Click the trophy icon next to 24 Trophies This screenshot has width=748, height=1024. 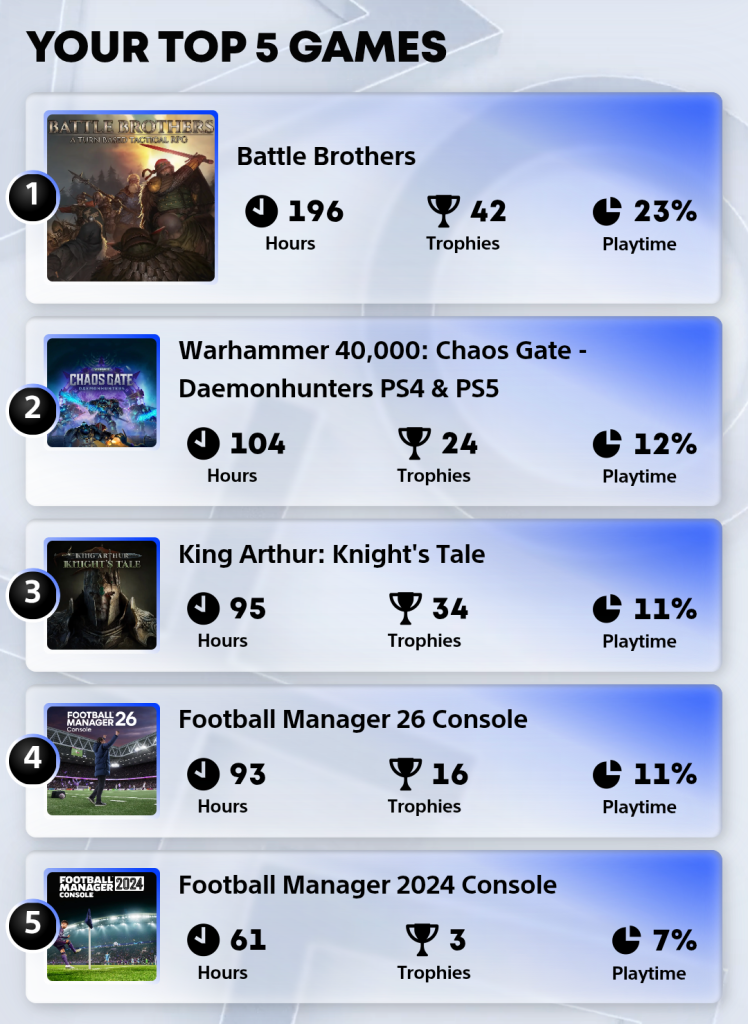[x=415, y=443]
